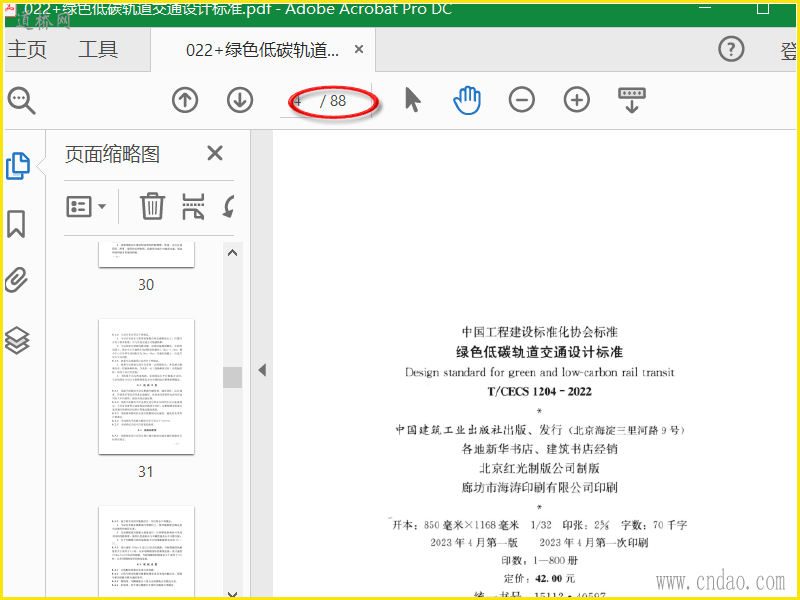Click the thumbnail panel scrollbar handle

click(233, 378)
